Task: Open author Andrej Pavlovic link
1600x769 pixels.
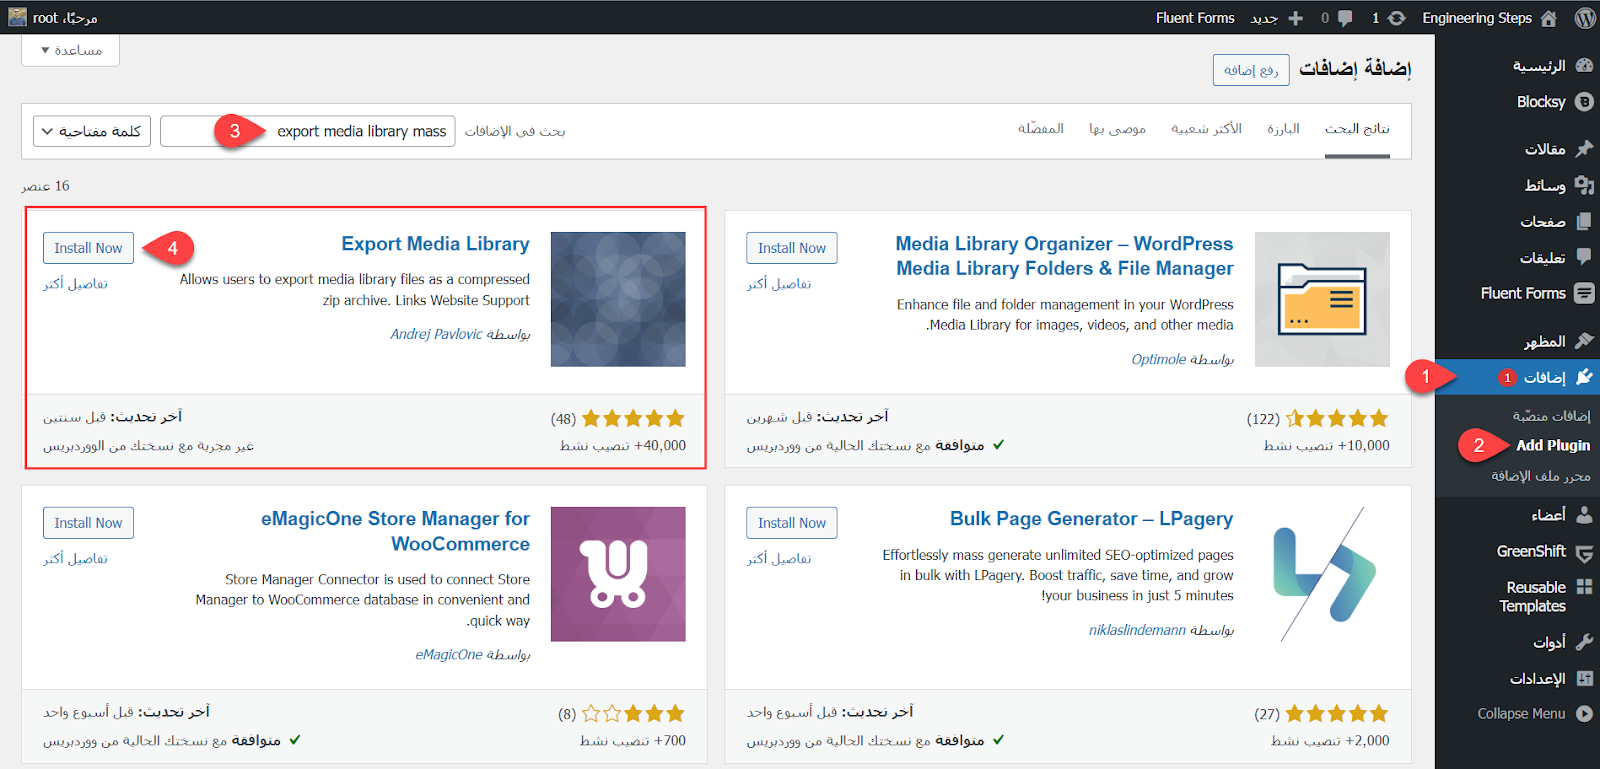Action: pos(436,334)
